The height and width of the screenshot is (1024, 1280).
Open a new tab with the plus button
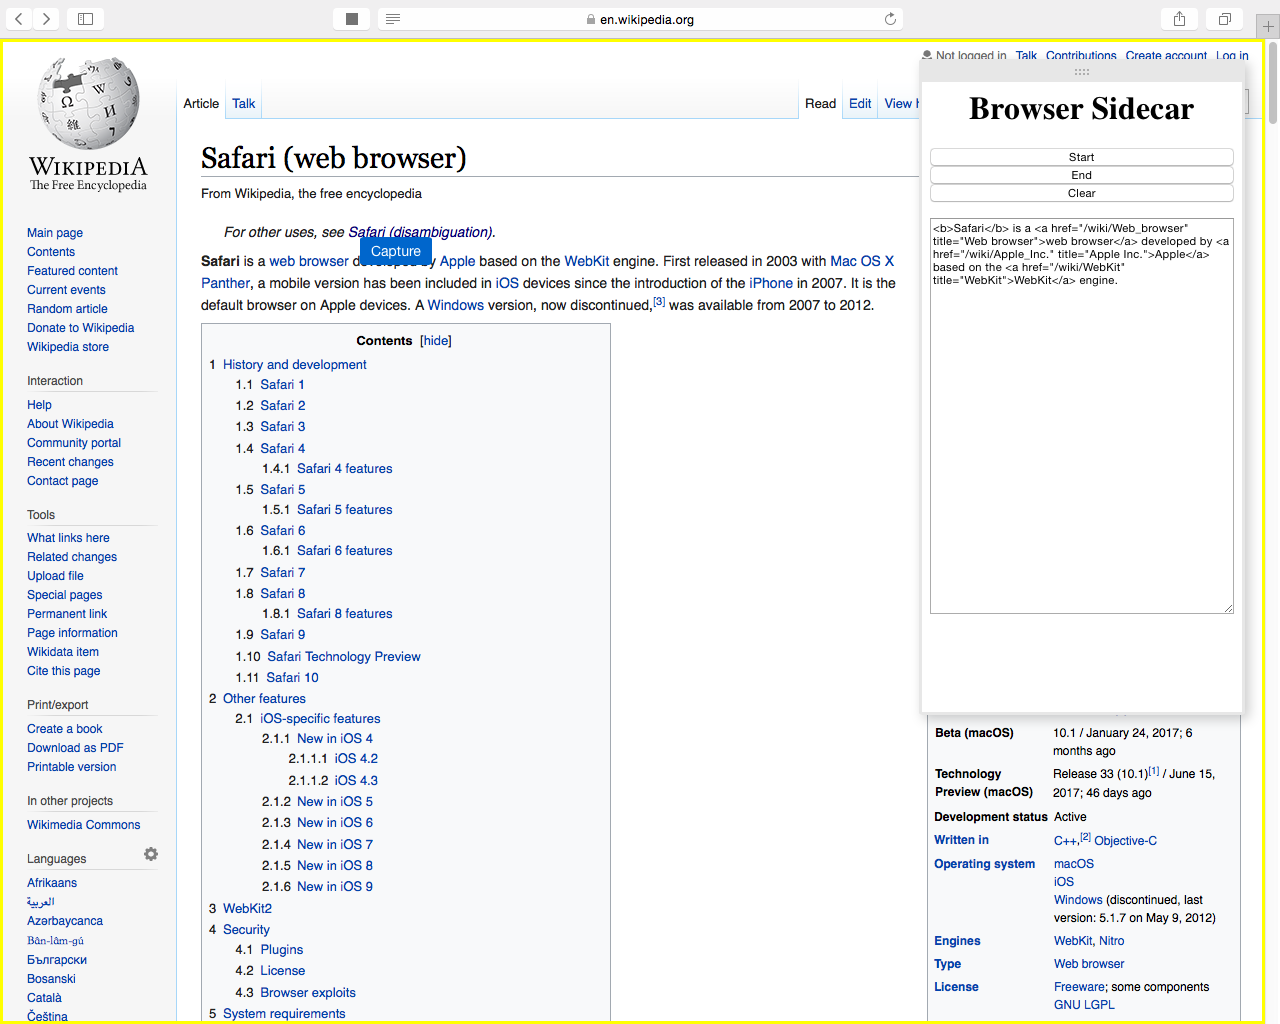tap(1268, 27)
